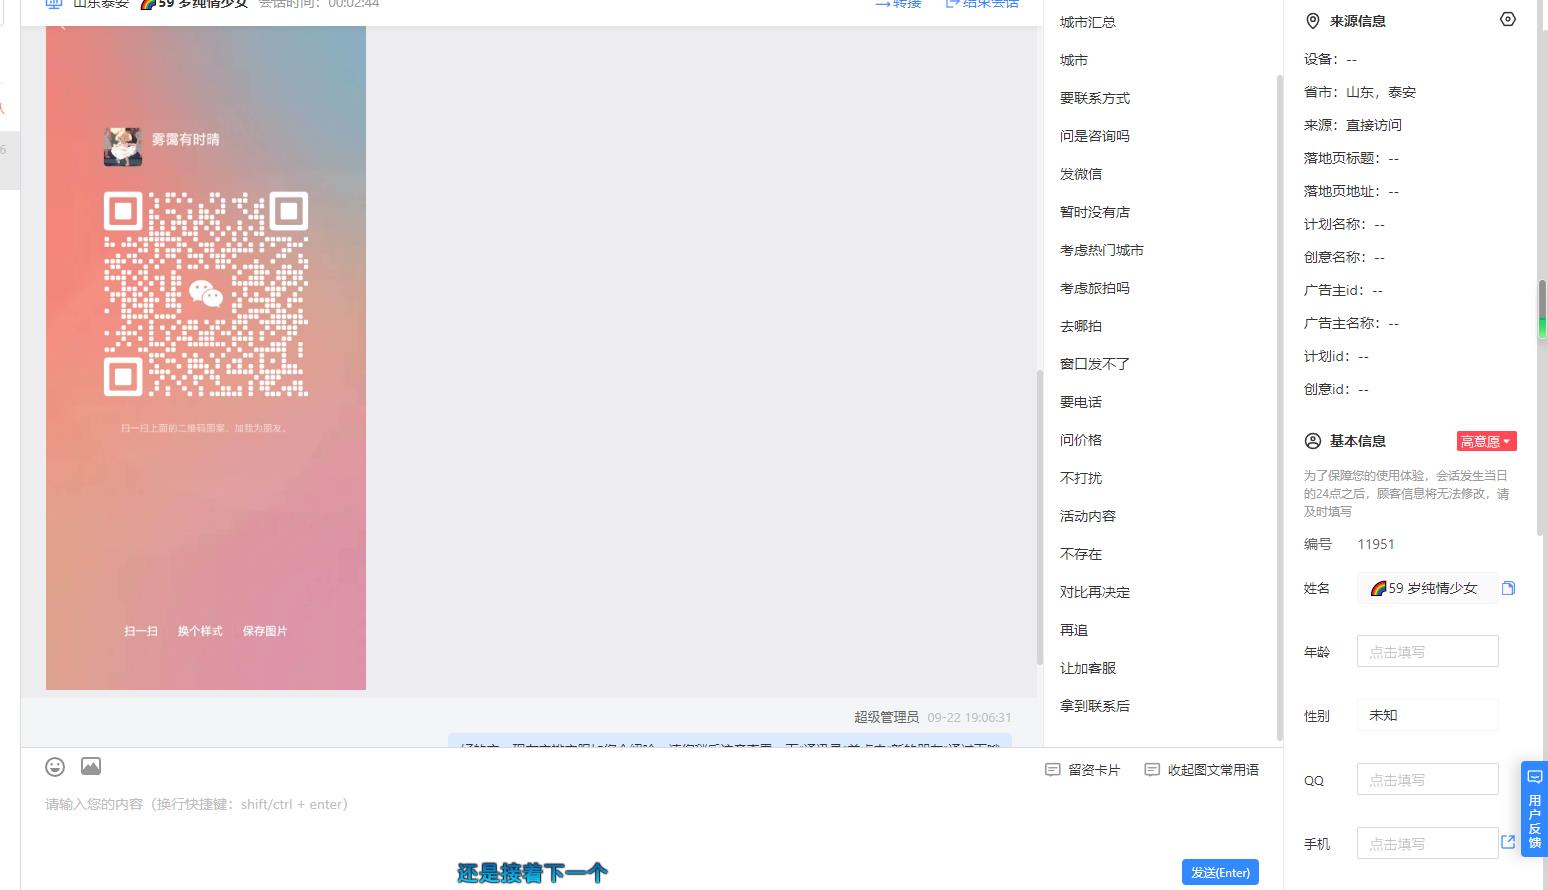The height and width of the screenshot is (890, 1548).
Task: Choose the 问价格 phrase
Action: pos(1081,440)
